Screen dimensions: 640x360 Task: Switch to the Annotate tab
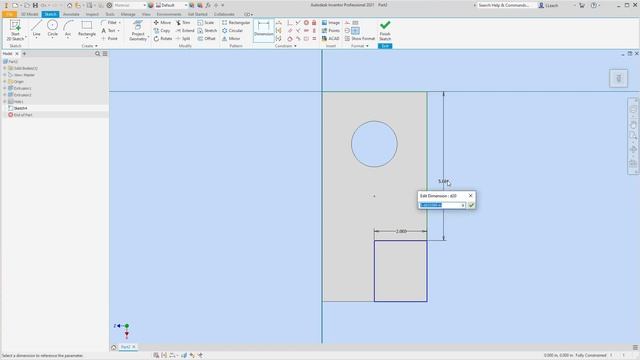click(x=71, y=14)
